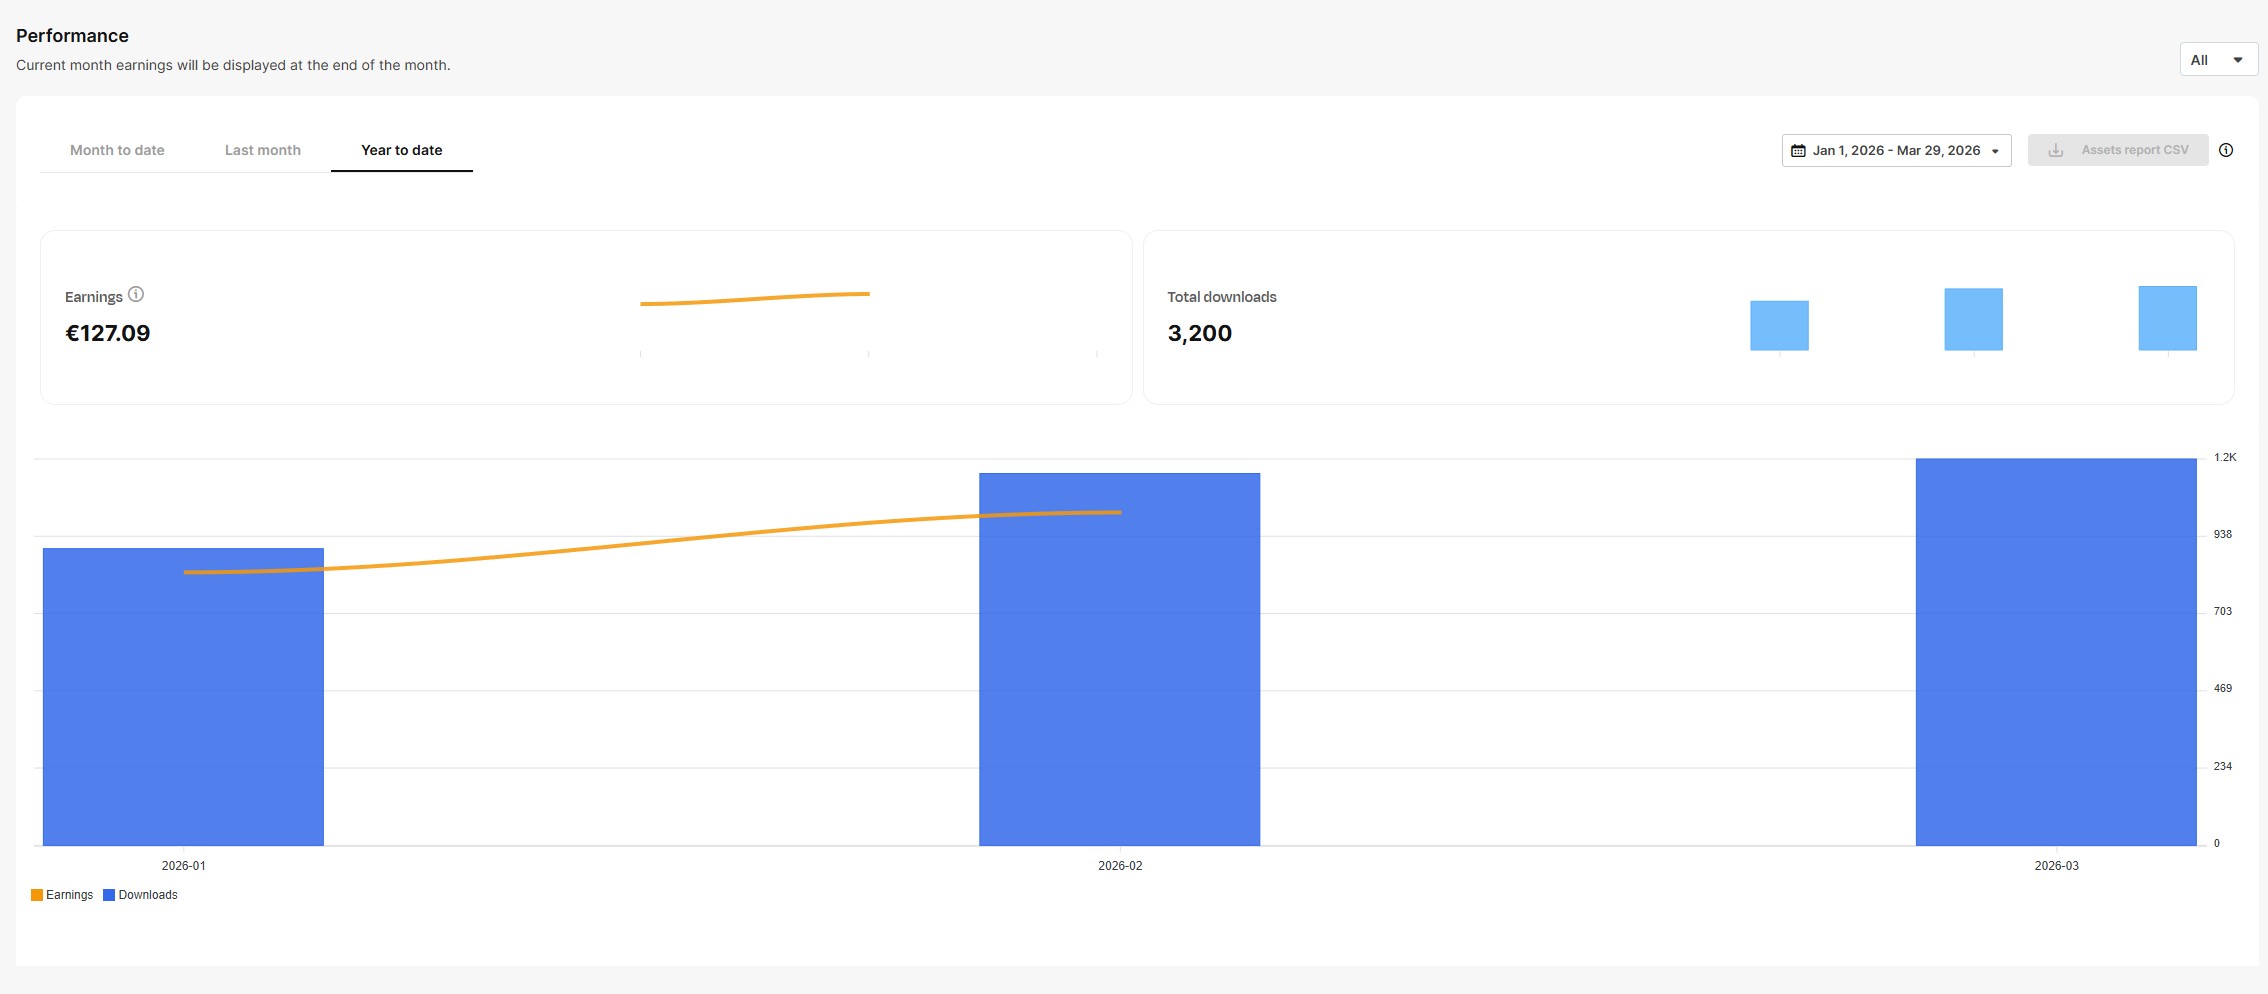
Task: Switch to the Month to date tab
Action: [x=116, y=150]
